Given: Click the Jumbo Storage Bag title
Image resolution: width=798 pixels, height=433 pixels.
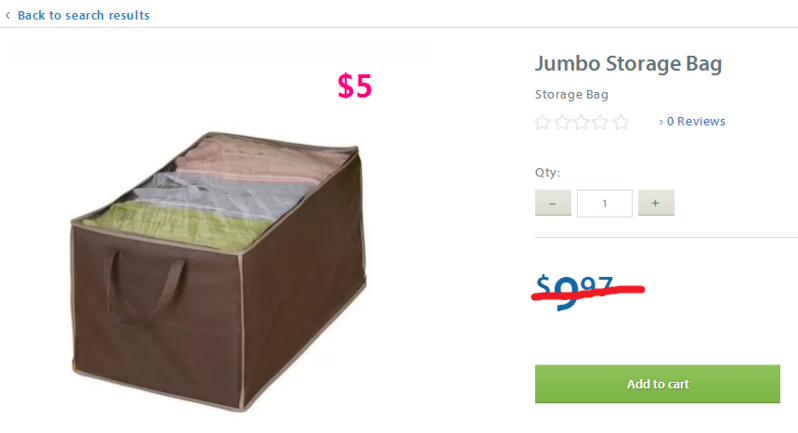Looking at the screenshot, I should (629, 64).
